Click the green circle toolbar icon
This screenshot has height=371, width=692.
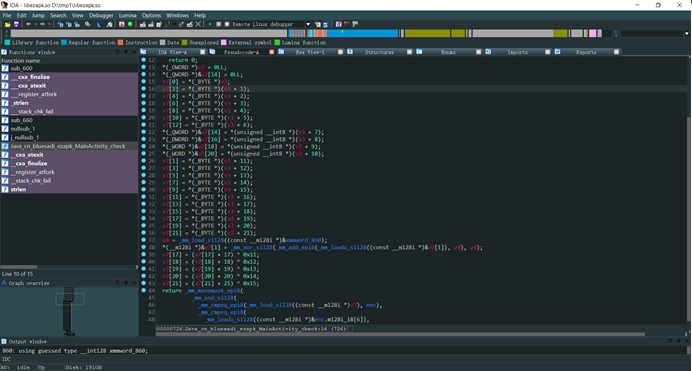pos(130,24)
